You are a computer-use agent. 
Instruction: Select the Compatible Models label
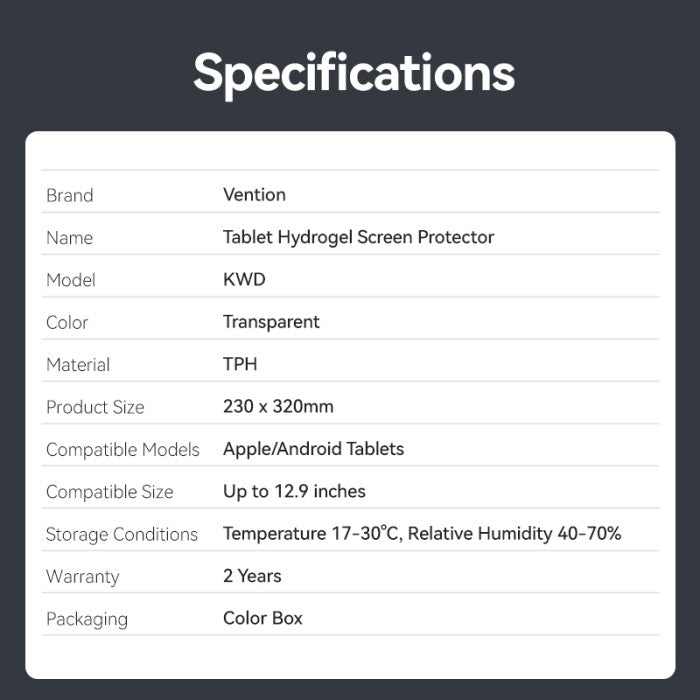[x=123, y=450]
